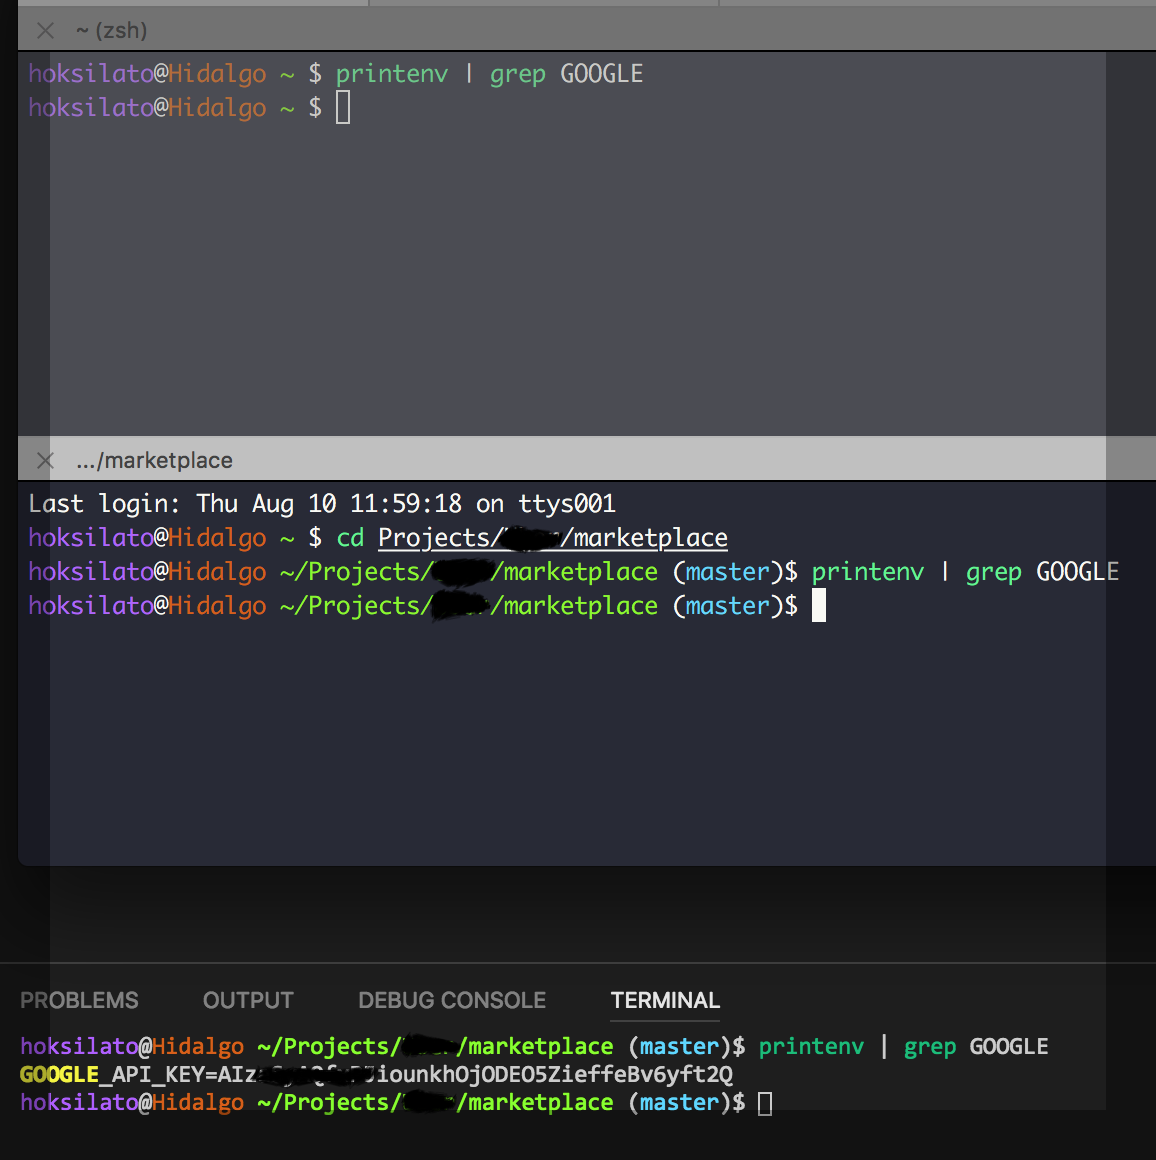1156x1160 pixels.
Task: Close the '.../marketplace' terminal window
Action: click(45, 460)
